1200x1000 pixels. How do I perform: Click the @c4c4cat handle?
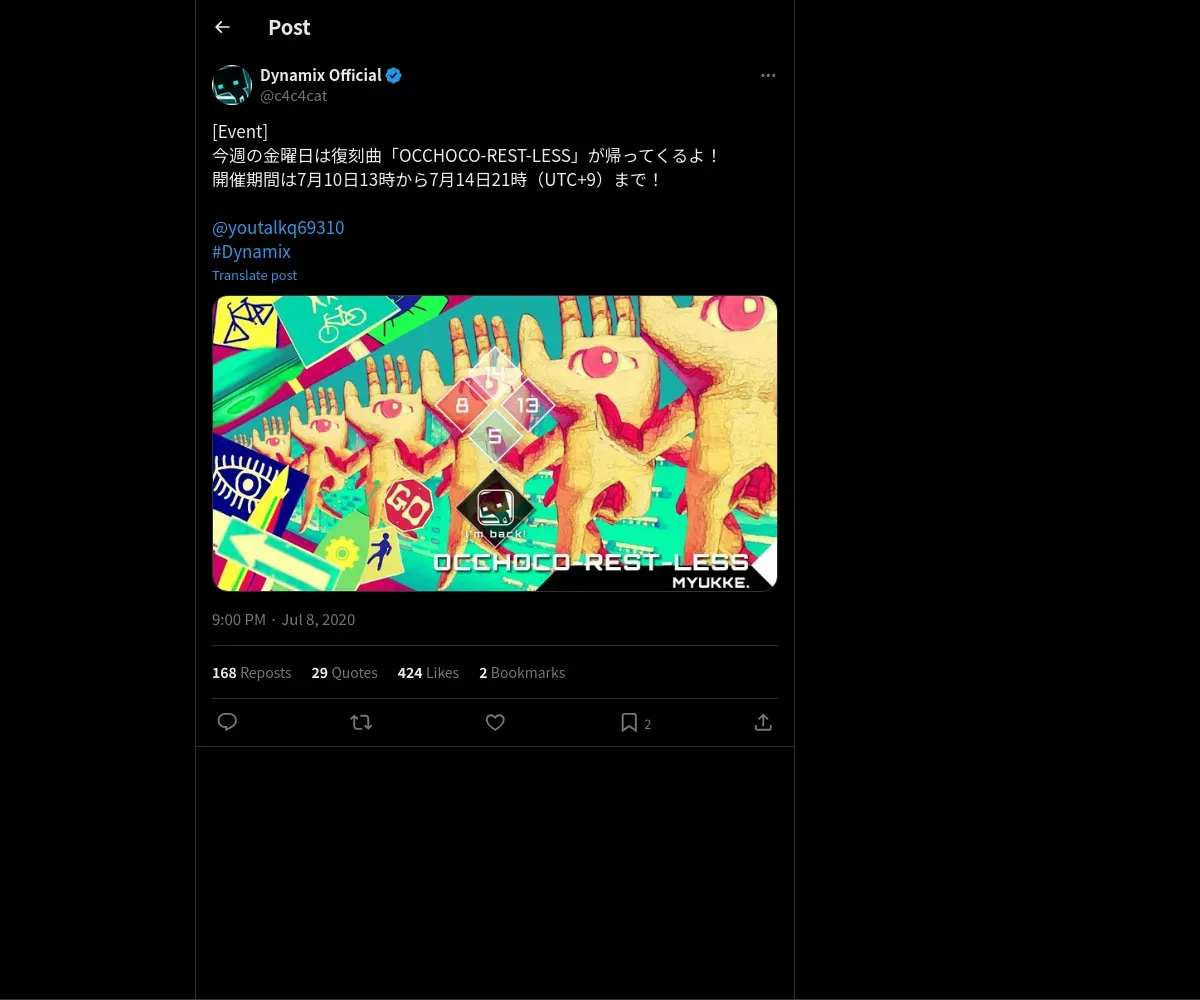point(293,96)
